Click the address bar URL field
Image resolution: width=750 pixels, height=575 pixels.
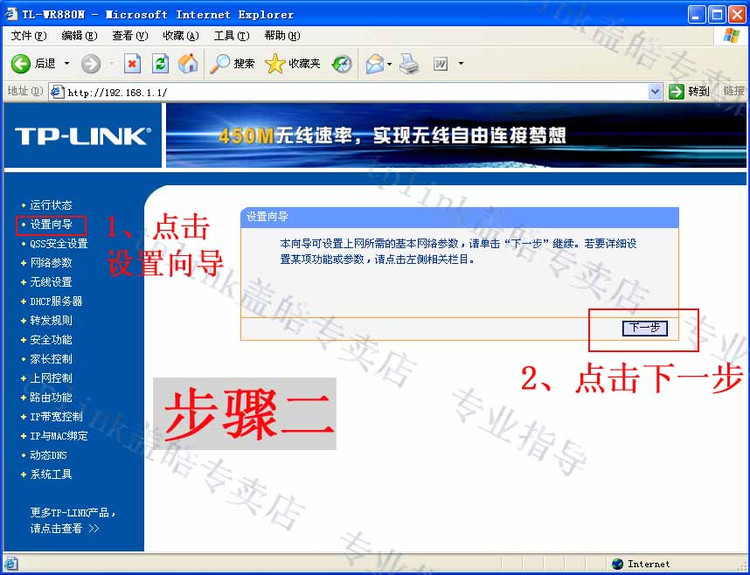point(356,92)
